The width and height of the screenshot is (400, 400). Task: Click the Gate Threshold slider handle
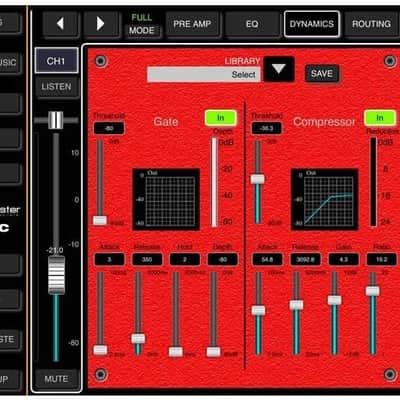point(100,220)
